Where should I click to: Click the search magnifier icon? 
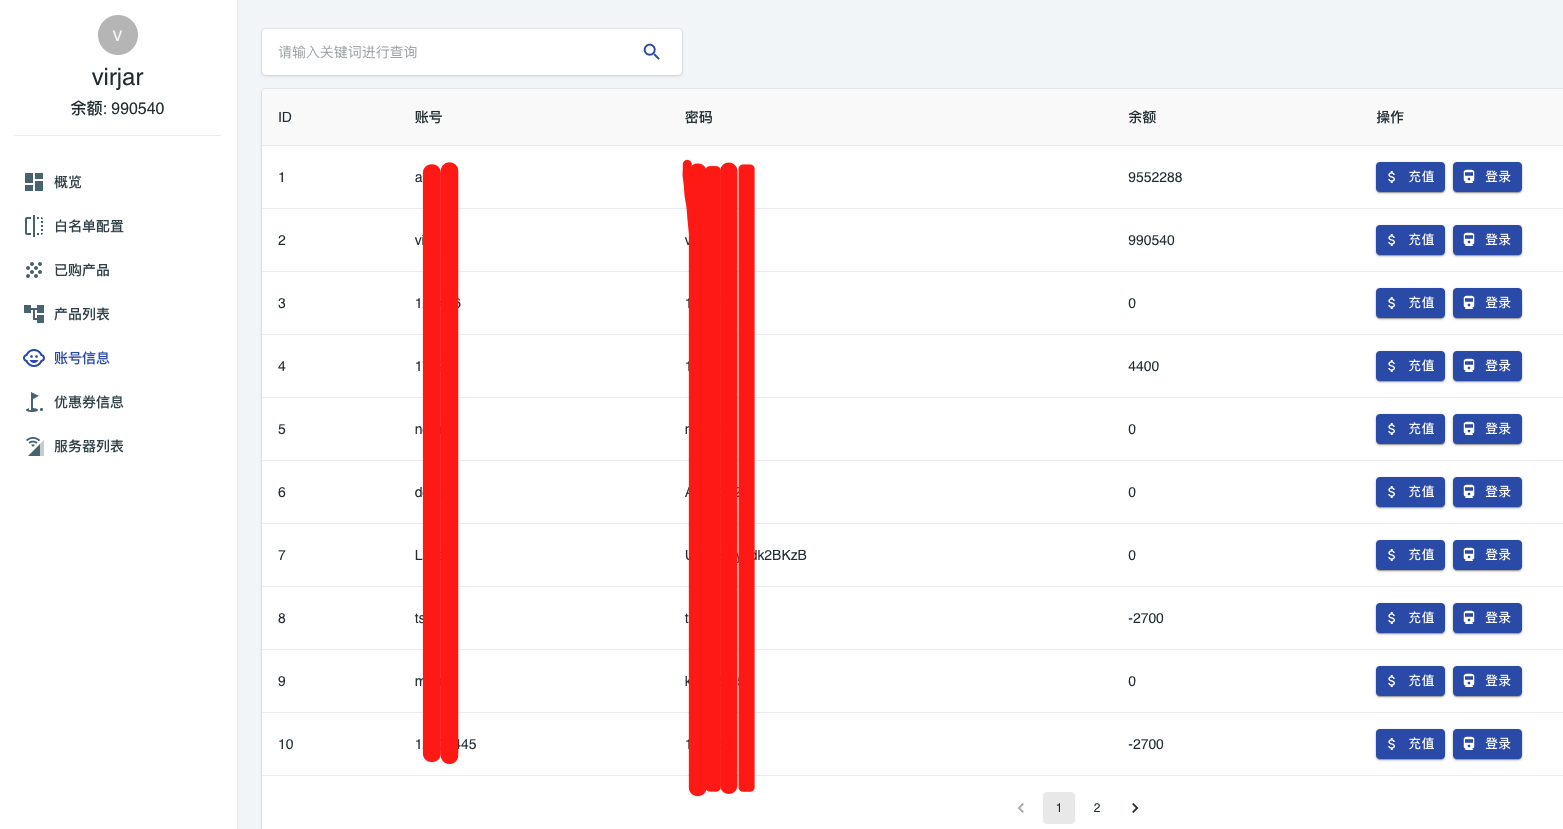click(651, 52)
